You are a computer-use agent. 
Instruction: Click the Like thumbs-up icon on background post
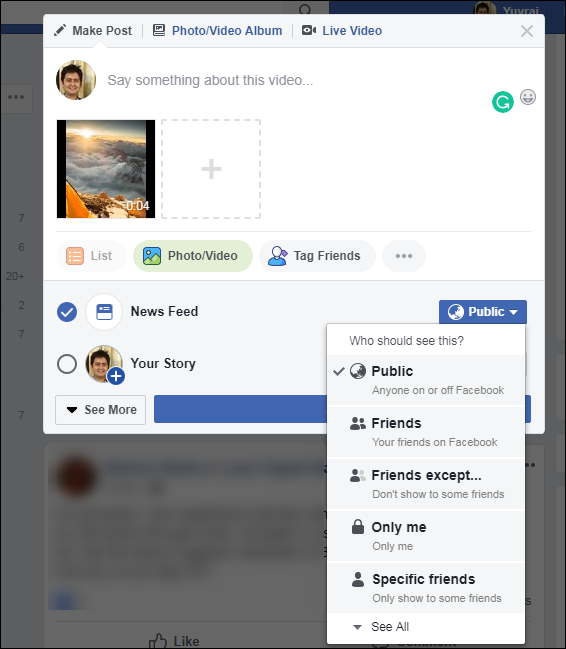tap(158, 641)
